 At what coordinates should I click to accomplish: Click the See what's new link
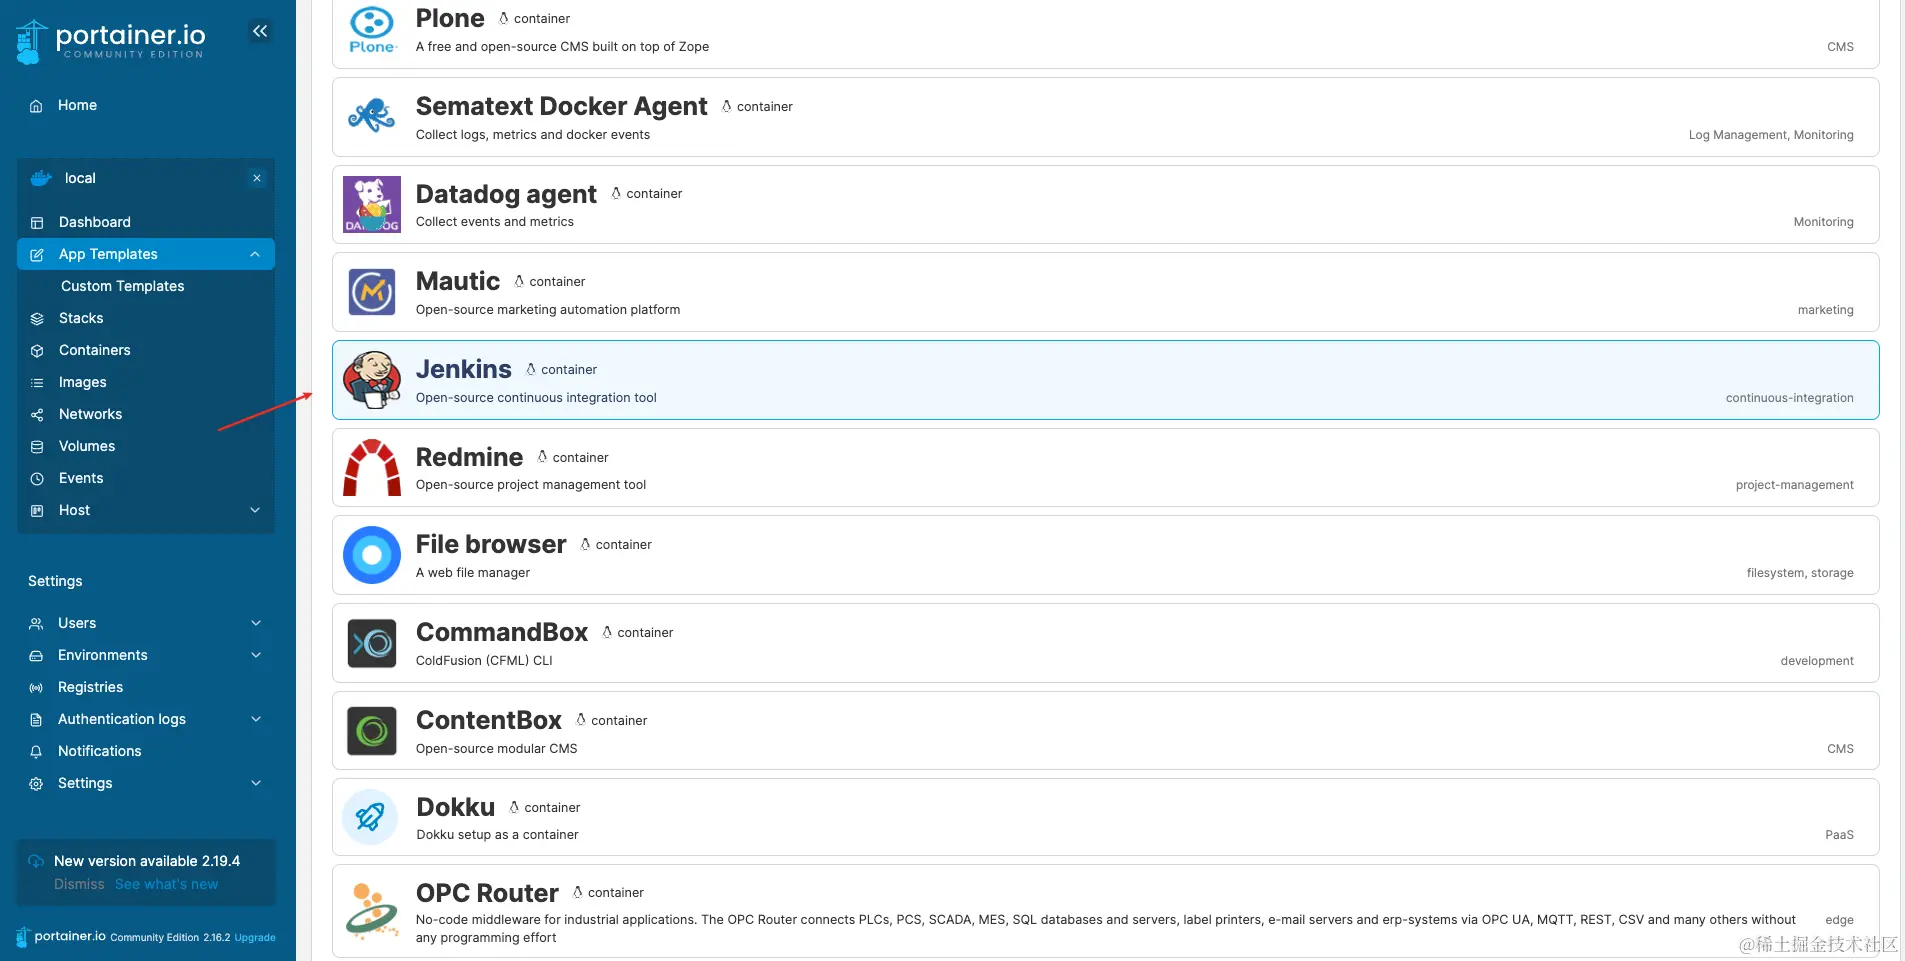[166, 885]
